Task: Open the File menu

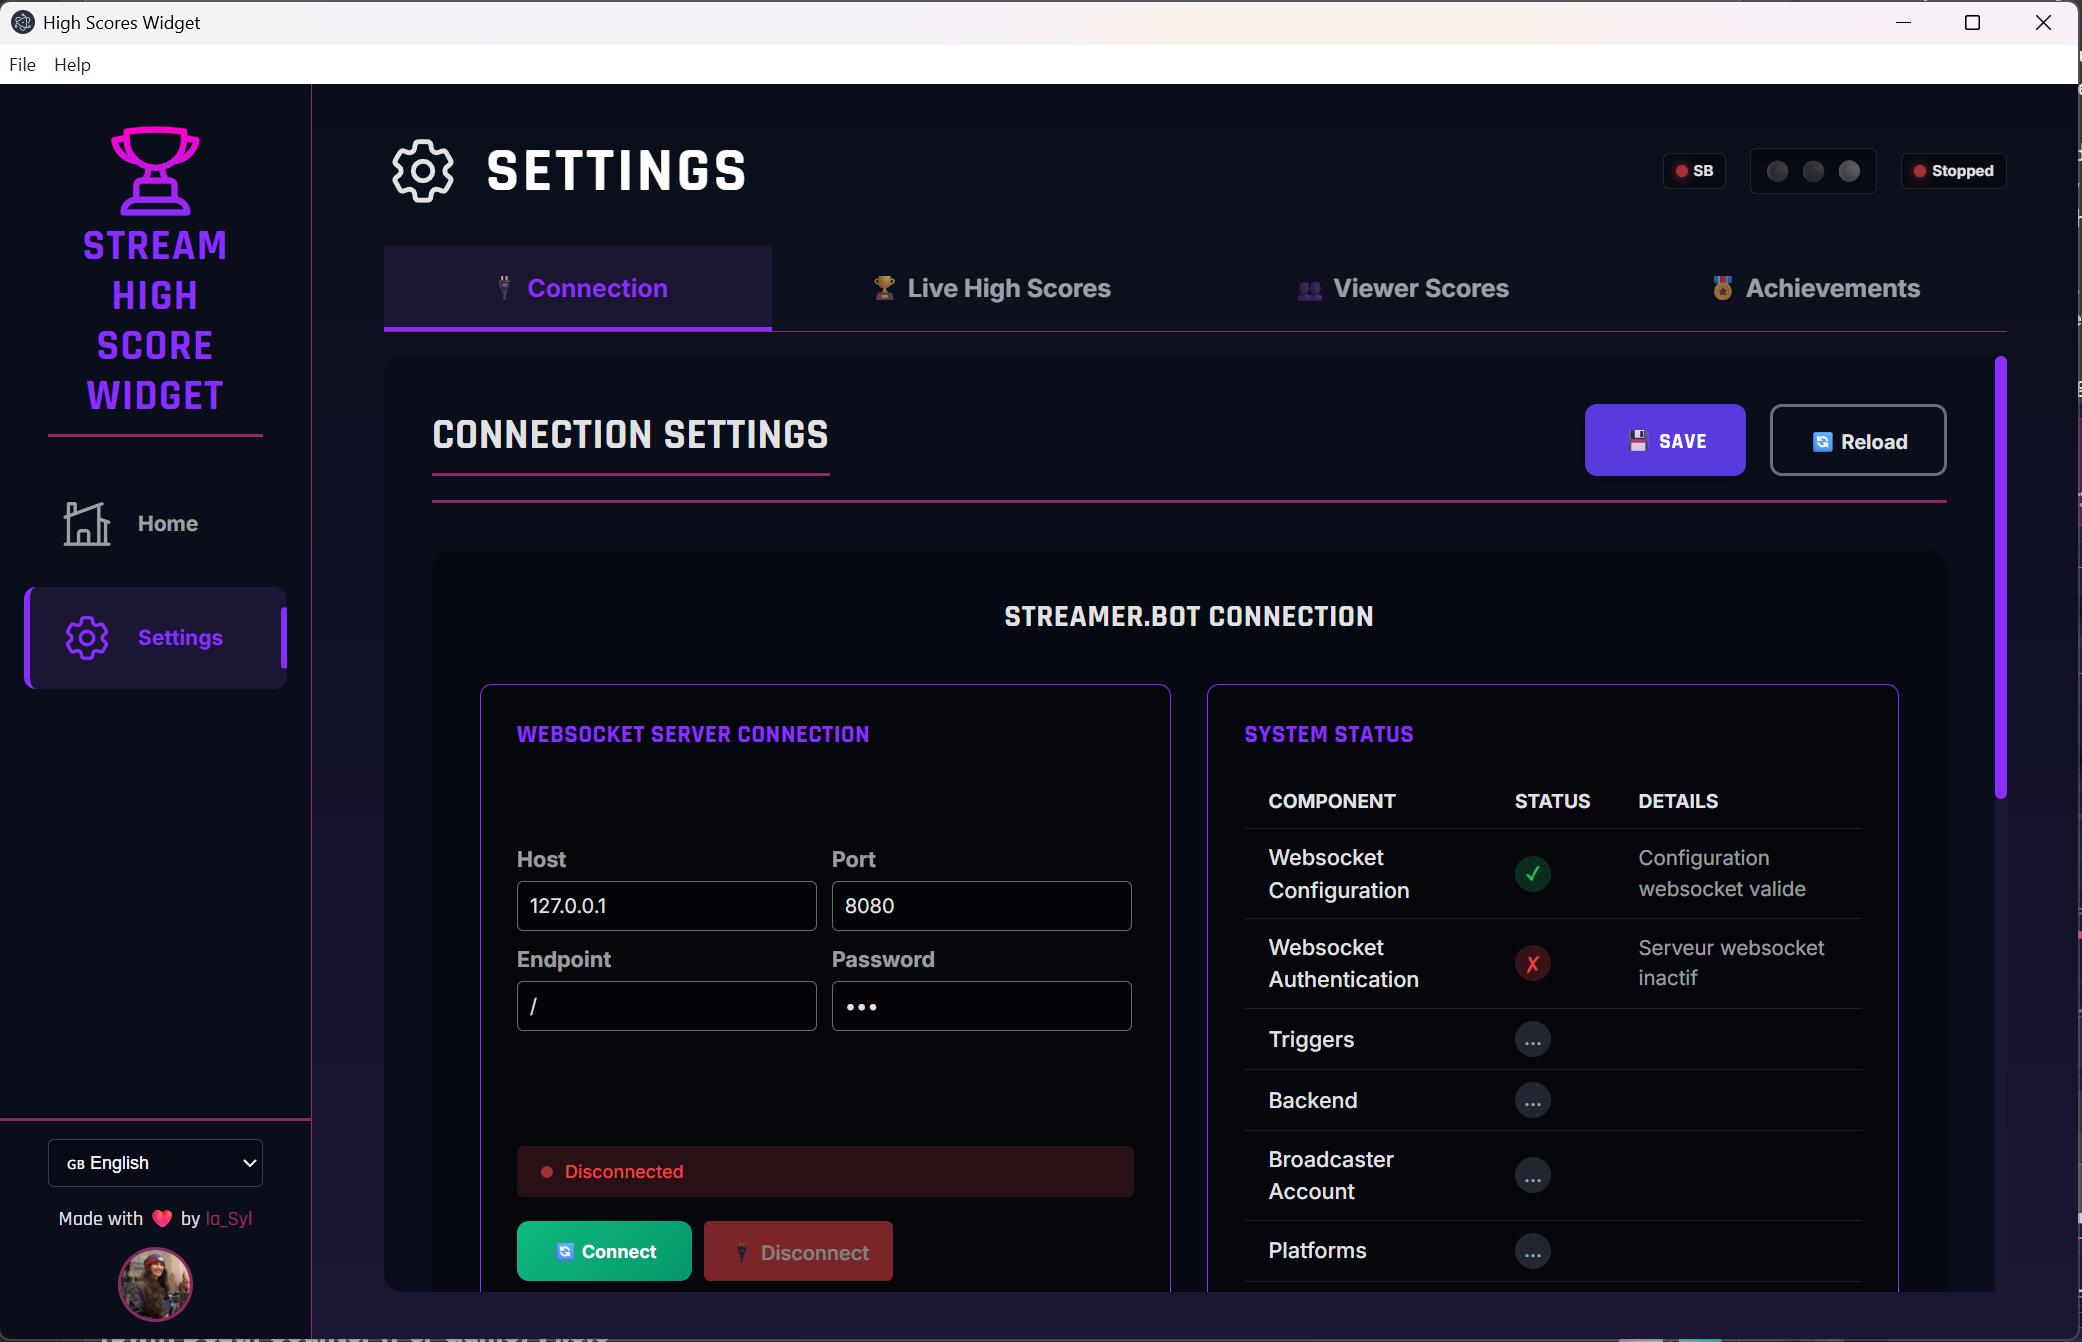Action: [x=22, y=65]
